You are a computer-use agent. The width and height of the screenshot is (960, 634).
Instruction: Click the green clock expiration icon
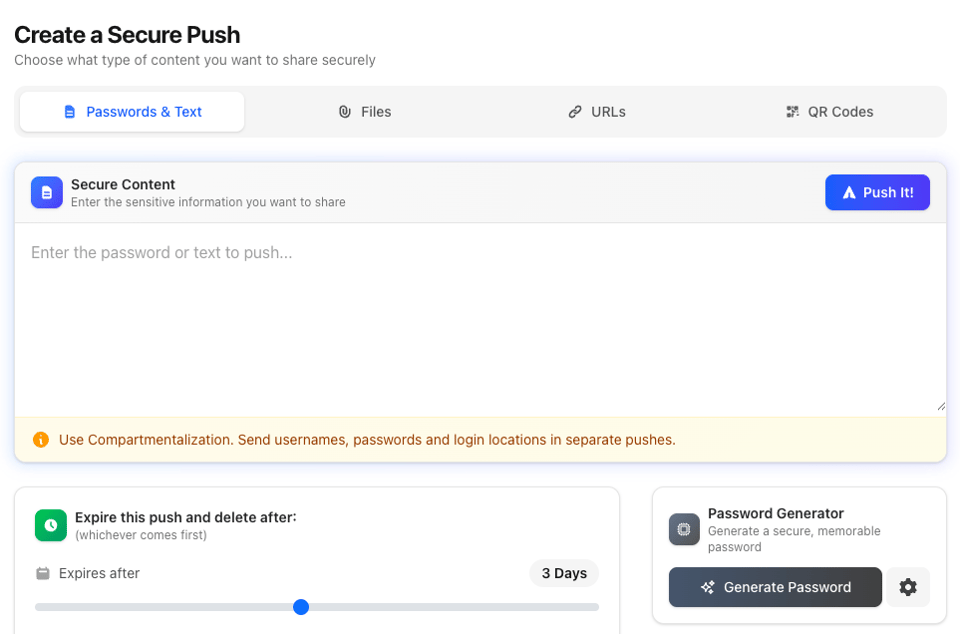[50, 525]
